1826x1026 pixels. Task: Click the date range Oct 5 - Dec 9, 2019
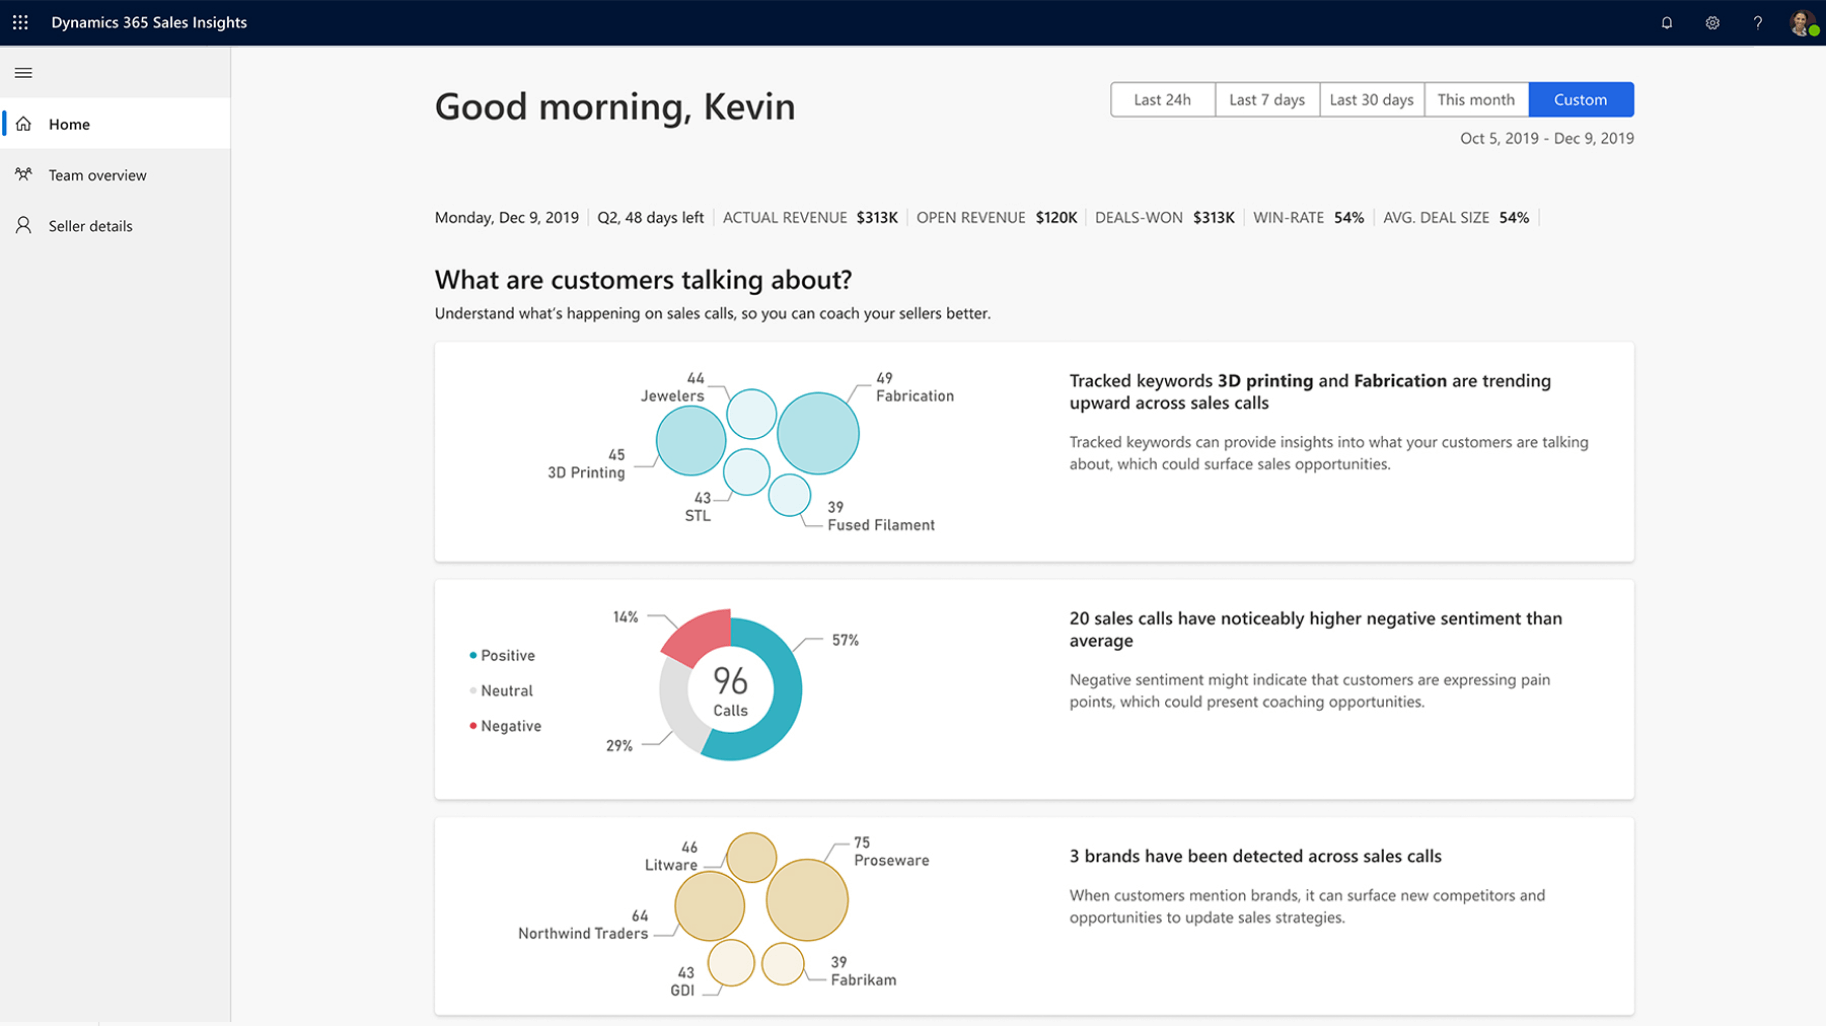coord(1546,138)
